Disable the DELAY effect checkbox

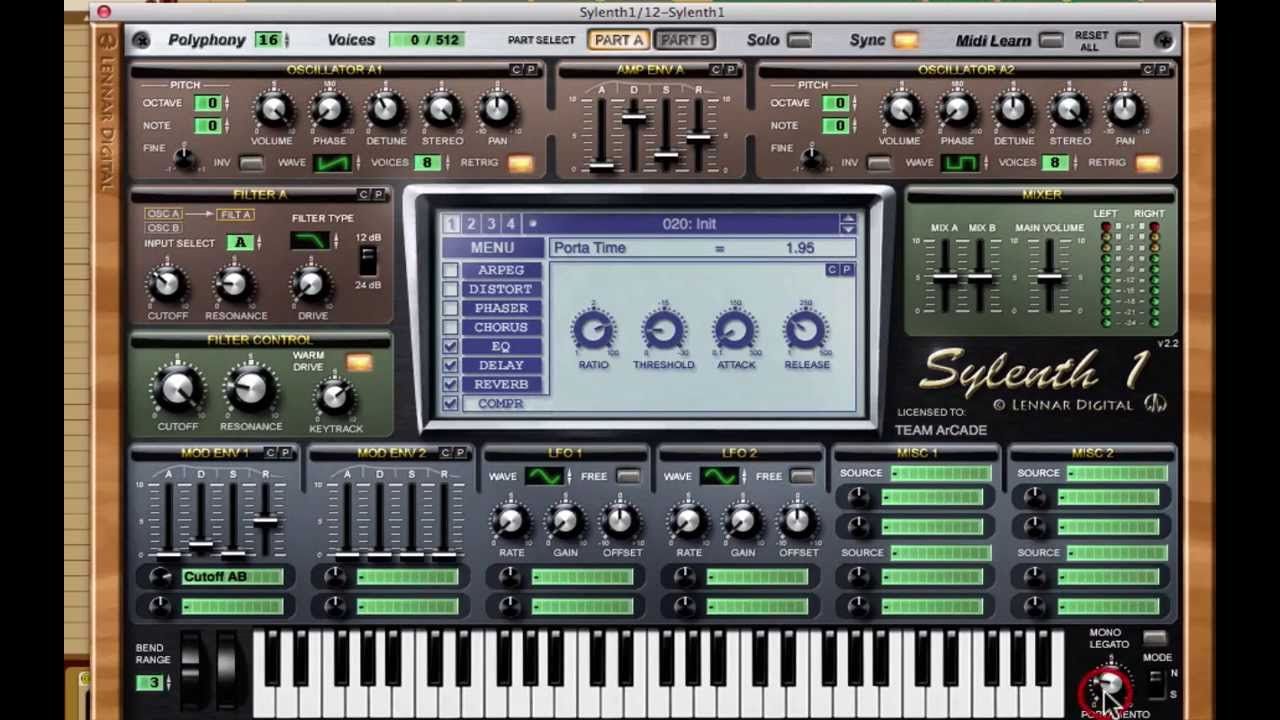(450, 365)
